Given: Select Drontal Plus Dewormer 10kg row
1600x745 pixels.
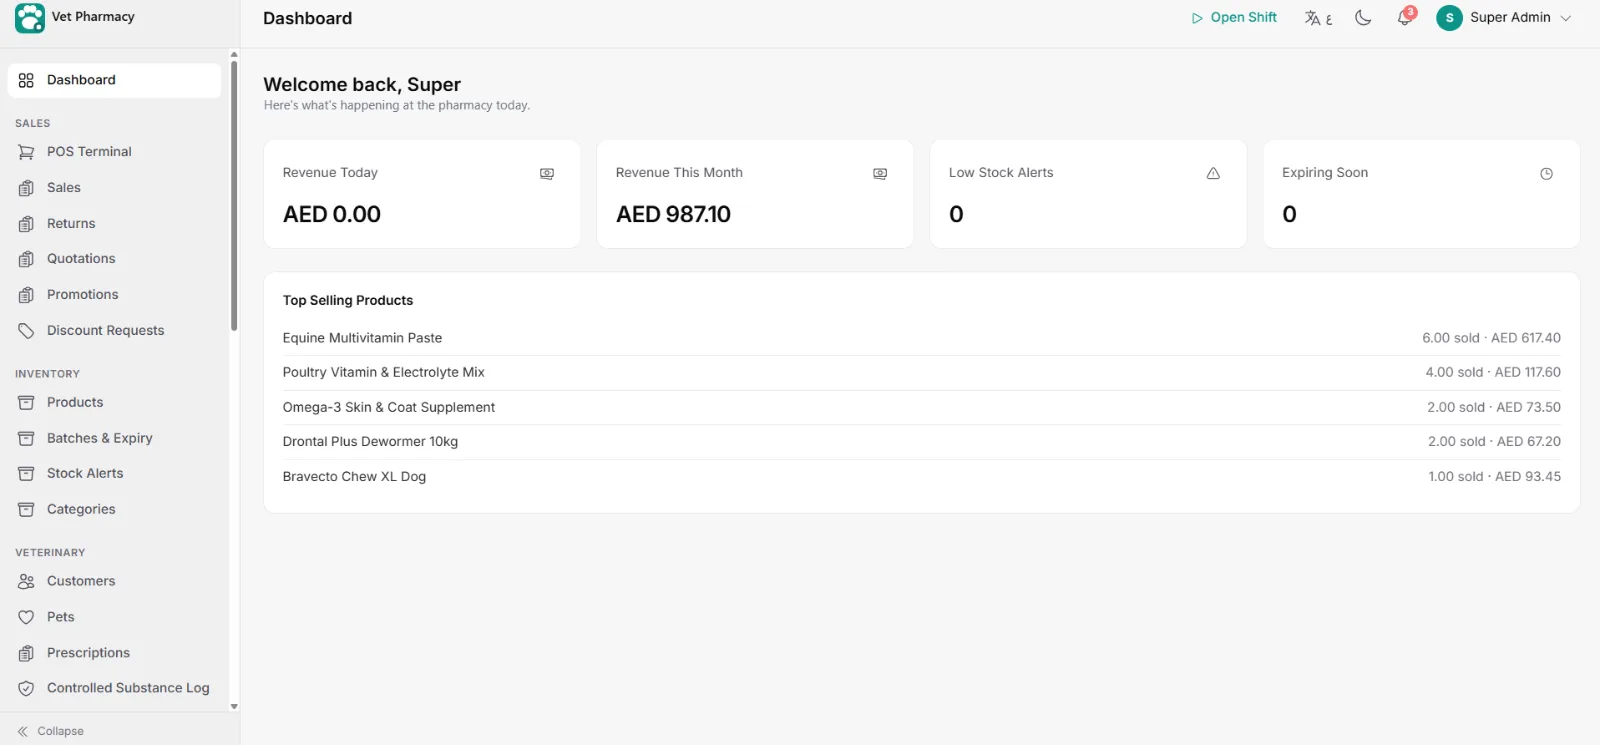Looking at the screenshot, I should [921, 442].
